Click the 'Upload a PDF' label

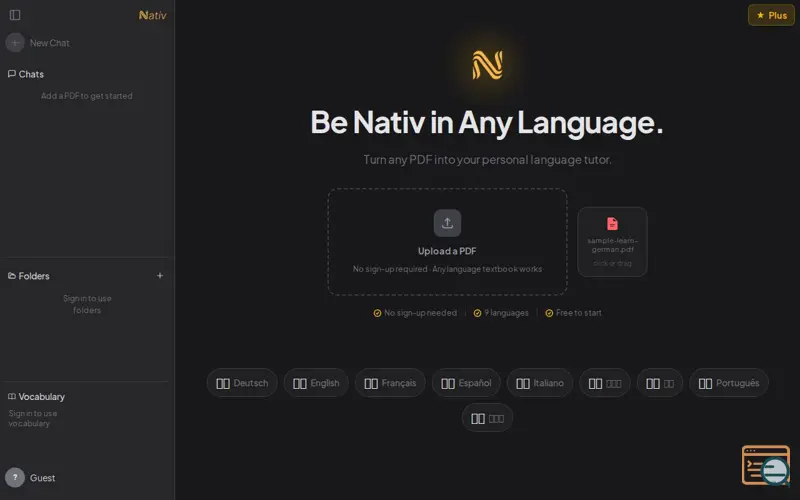(x=447, y=251)
